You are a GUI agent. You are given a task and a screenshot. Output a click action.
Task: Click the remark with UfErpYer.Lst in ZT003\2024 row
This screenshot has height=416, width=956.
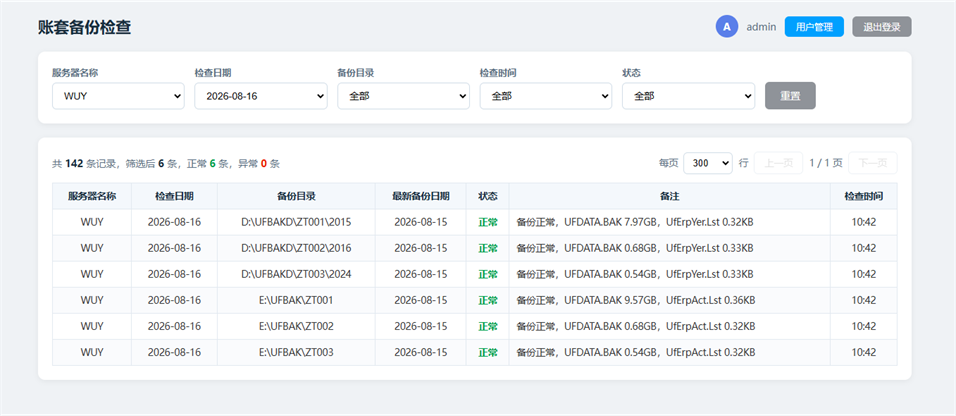click(x=635, y=274)
